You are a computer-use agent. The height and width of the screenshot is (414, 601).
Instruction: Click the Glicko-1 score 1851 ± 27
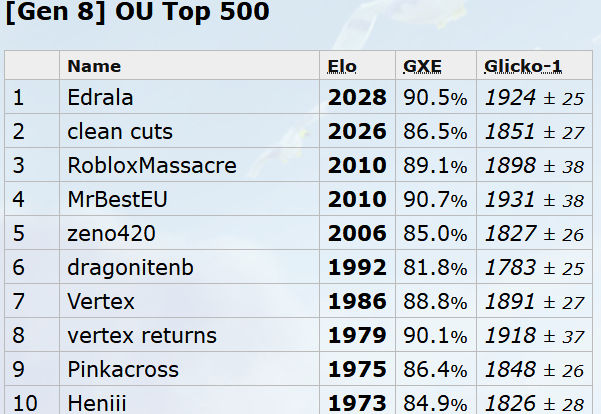[x=534, y=132]
